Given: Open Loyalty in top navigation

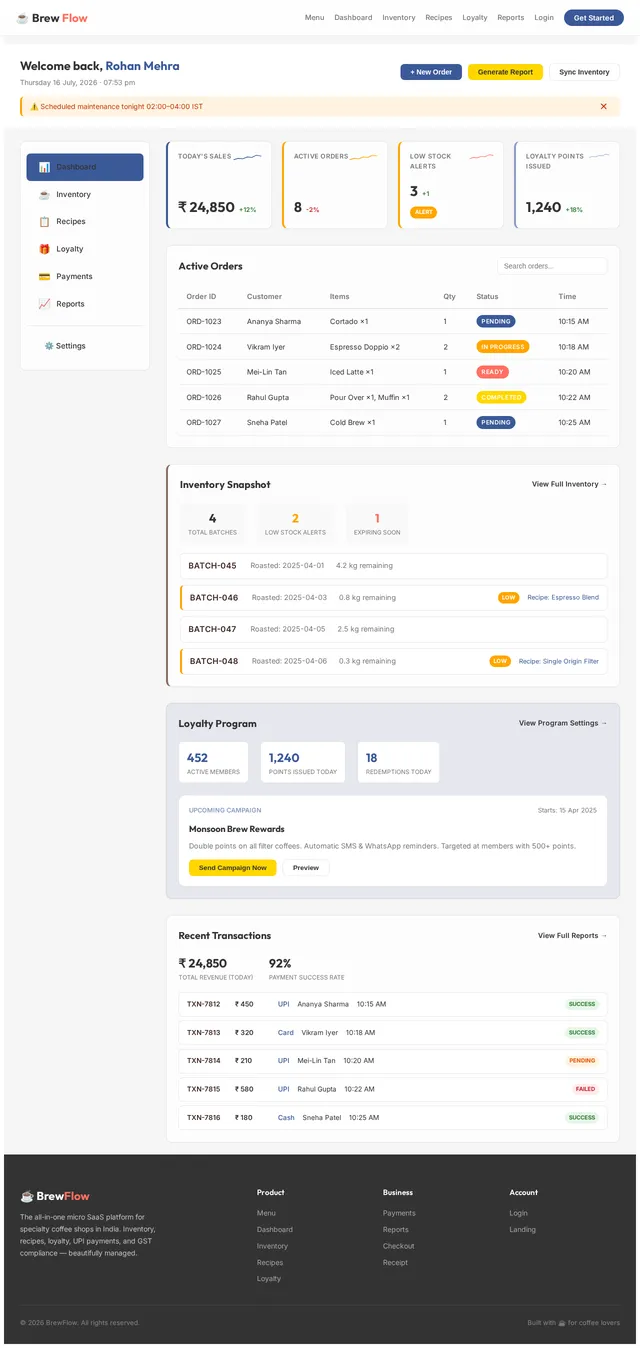Looking at the screenshot, I should pyautogui.click(x=475, y=18).
